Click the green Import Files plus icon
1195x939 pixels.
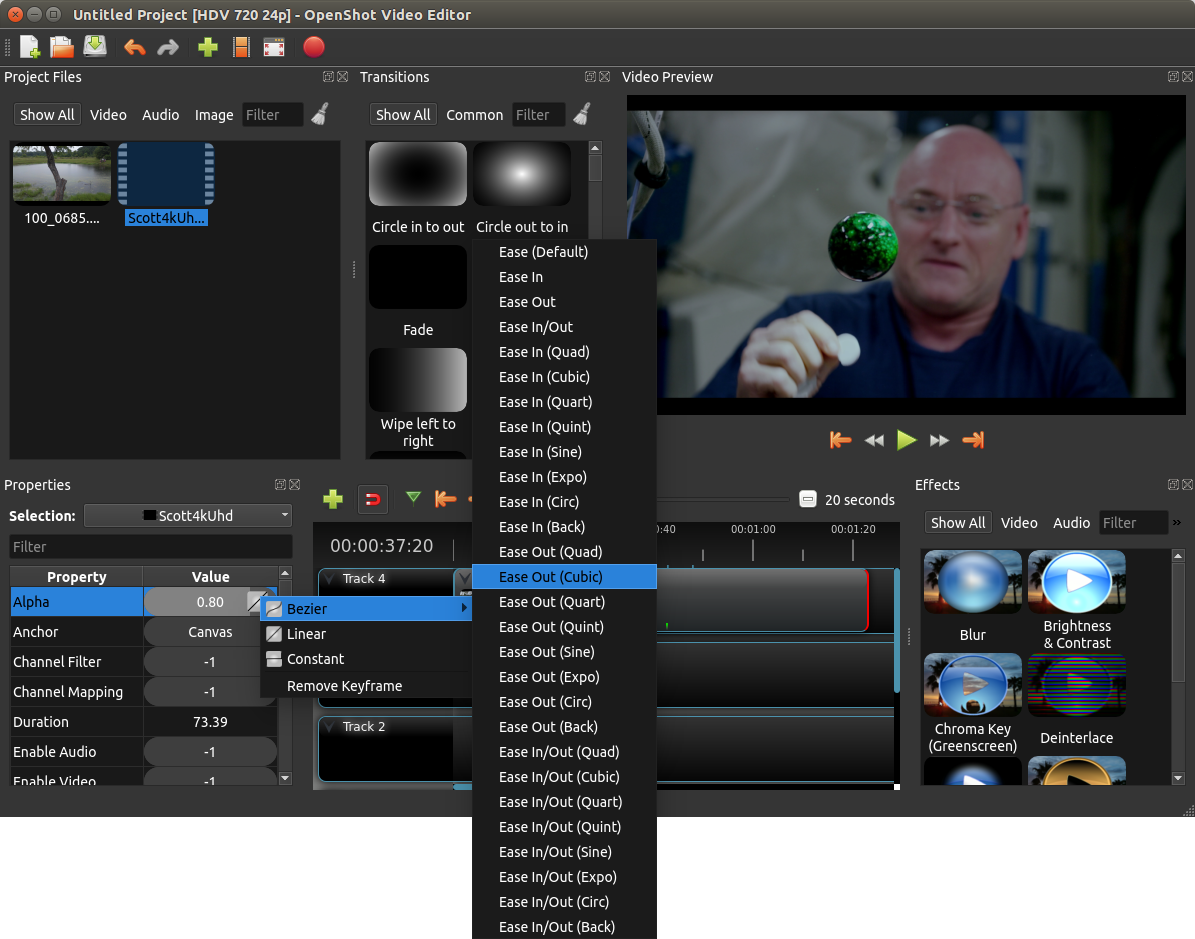click(208, 47)
